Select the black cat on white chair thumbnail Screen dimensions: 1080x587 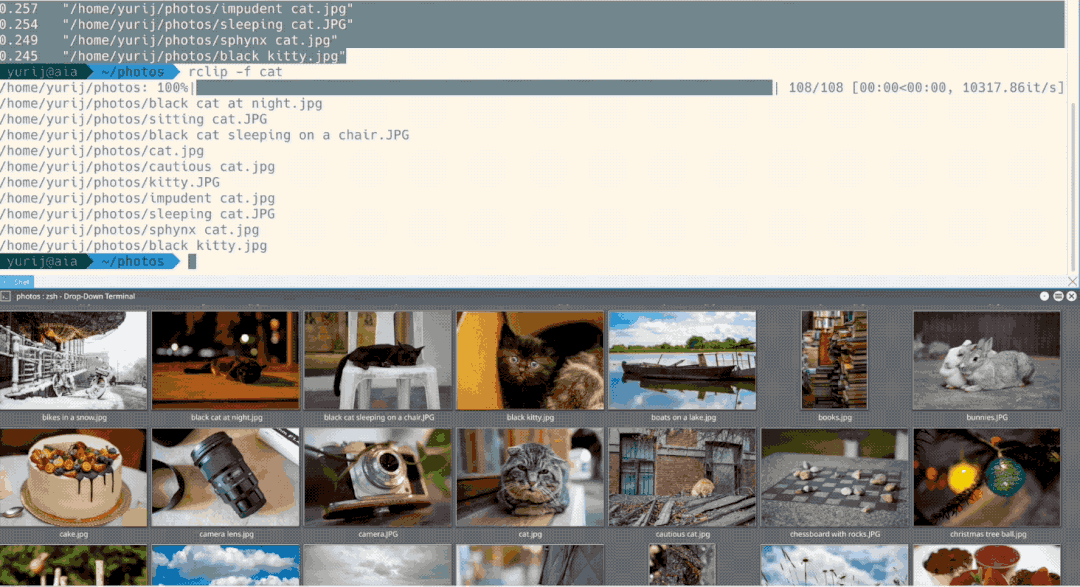click(x=378, y=360)
